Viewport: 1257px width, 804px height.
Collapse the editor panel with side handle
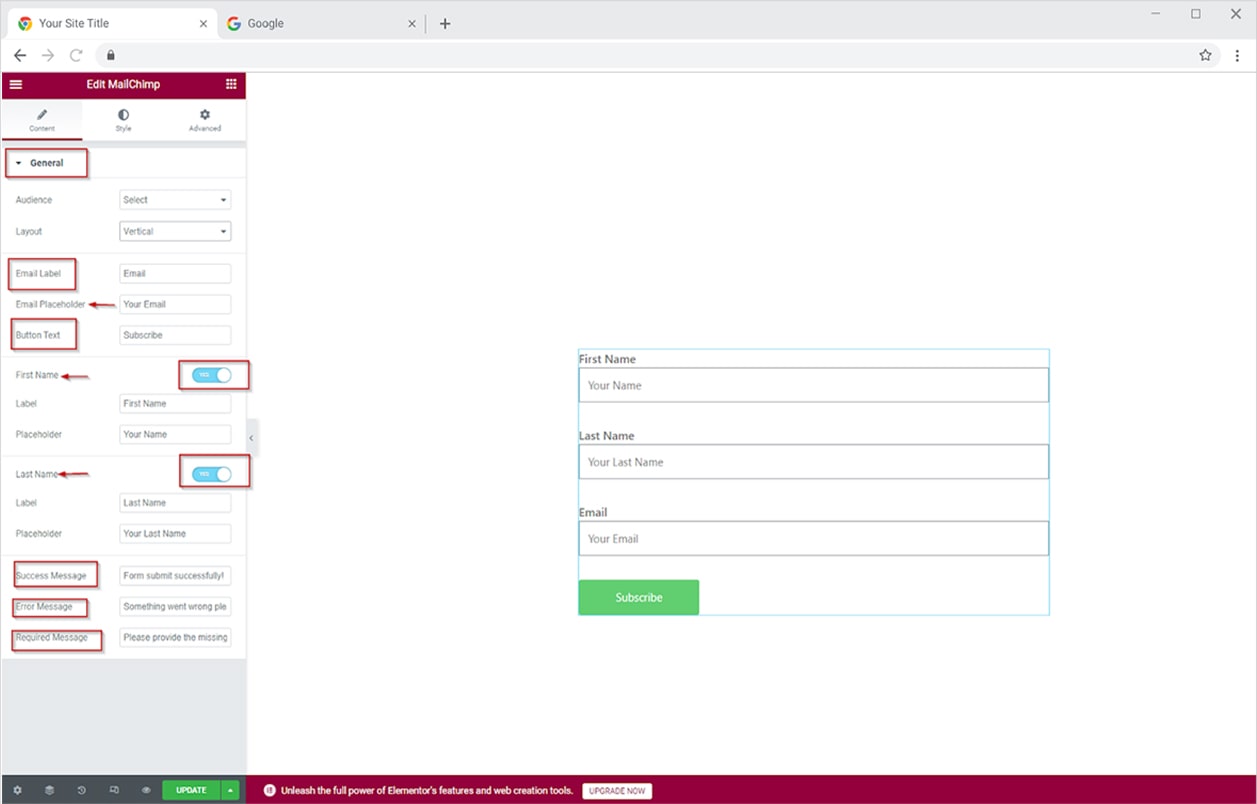[251, 437]
